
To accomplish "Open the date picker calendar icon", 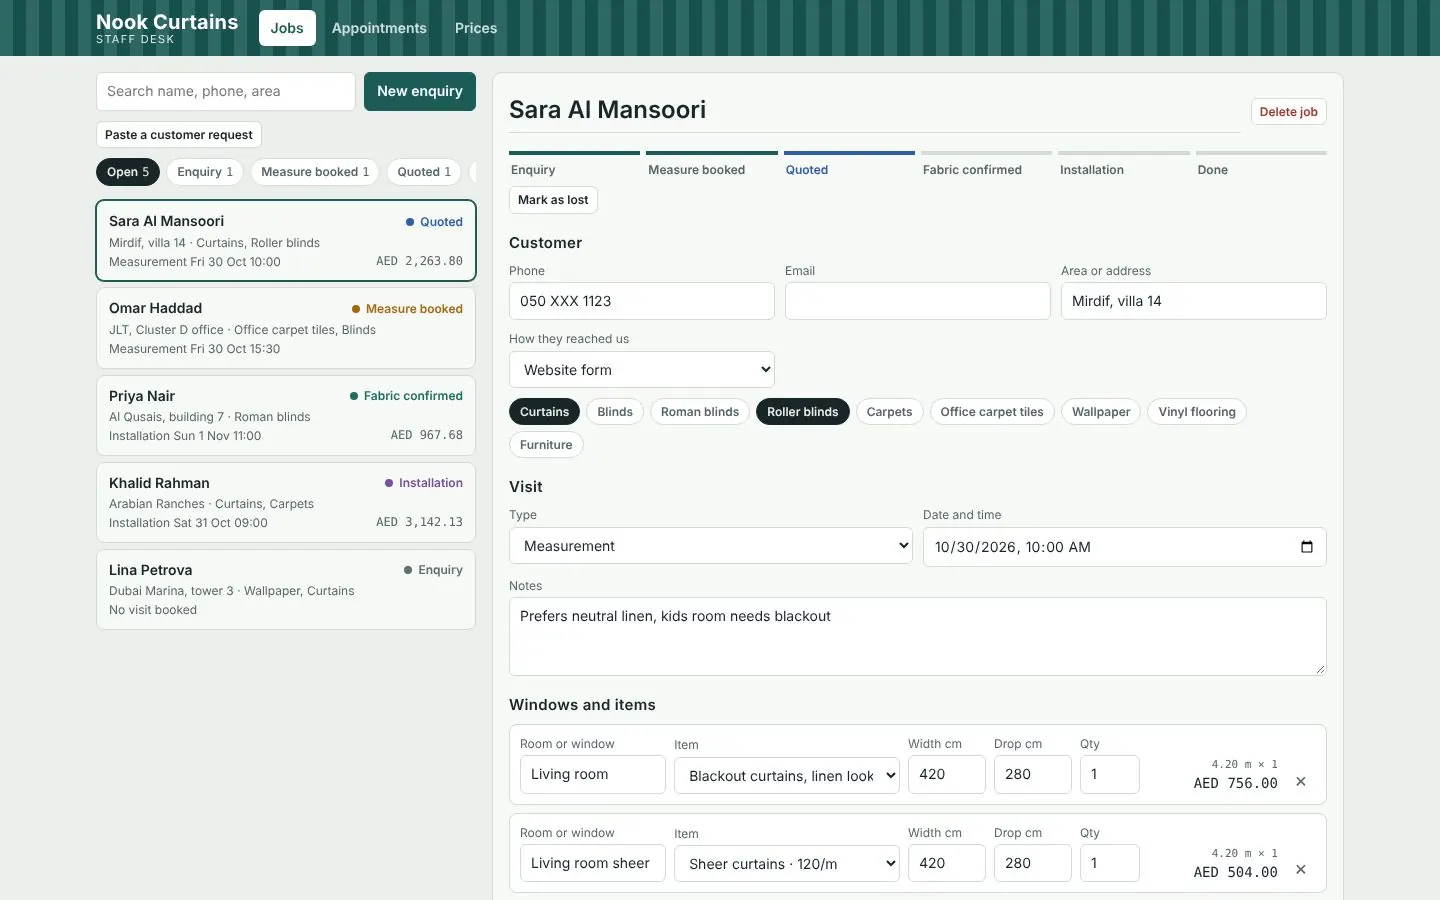I will [1306, 547].
